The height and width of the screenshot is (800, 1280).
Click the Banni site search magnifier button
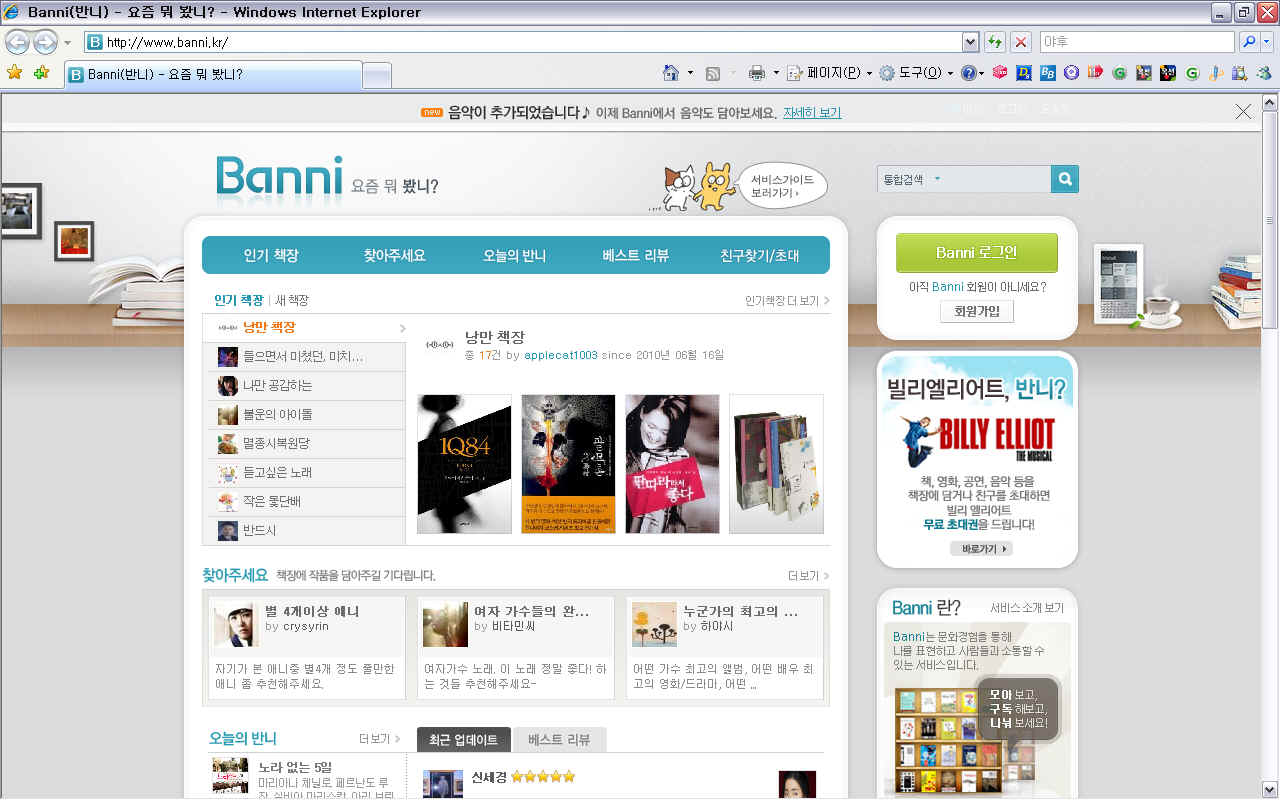(x=1065, y=179)
